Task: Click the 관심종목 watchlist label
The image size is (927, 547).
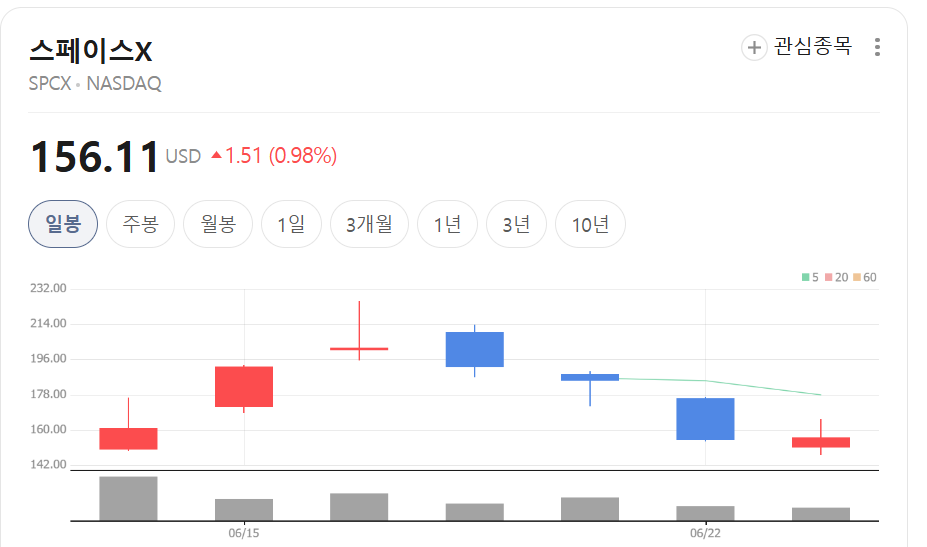Action: point(813,47)
